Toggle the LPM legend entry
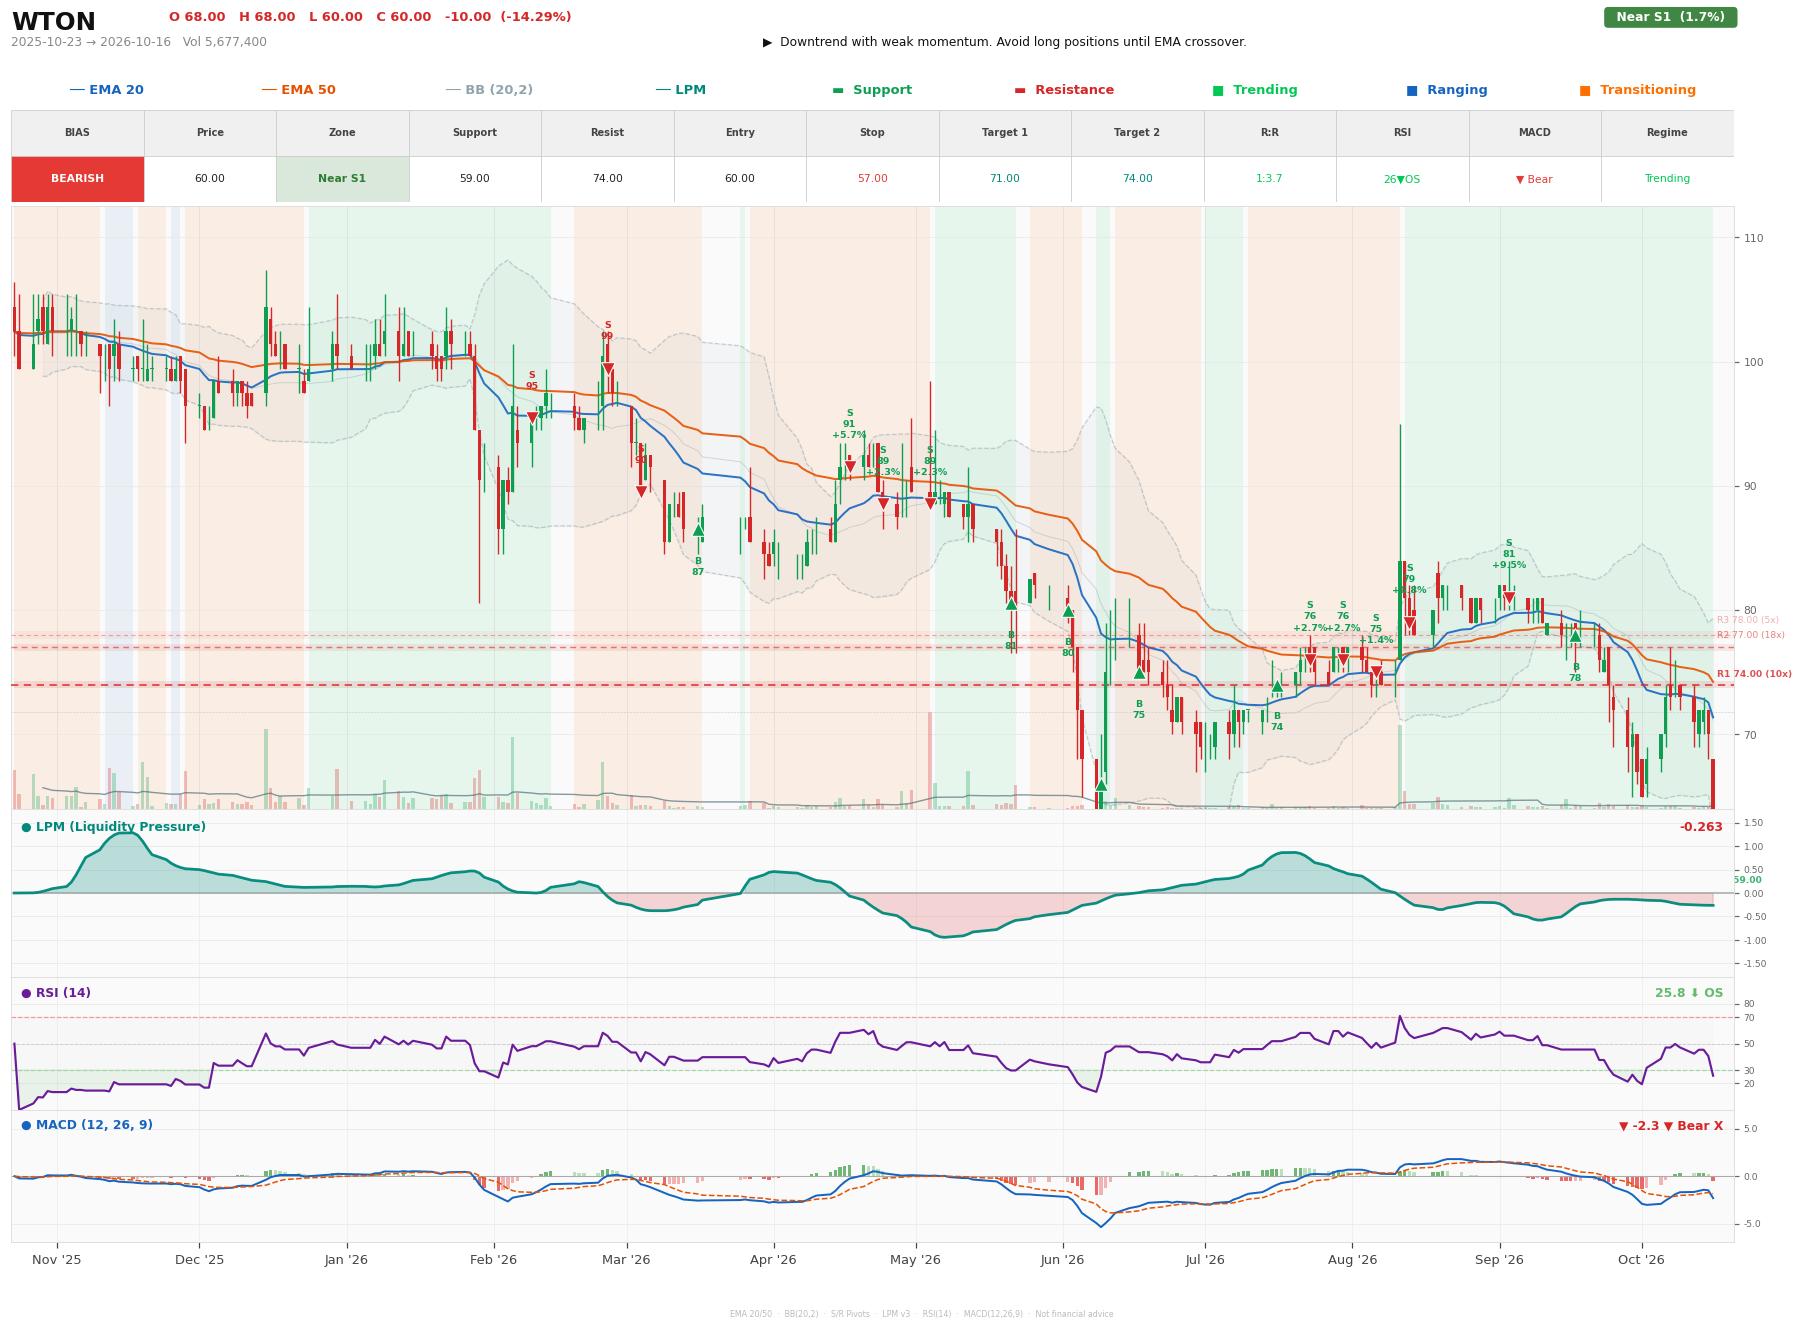This screenshot has width=1803, height=1330. click(681, 90)
